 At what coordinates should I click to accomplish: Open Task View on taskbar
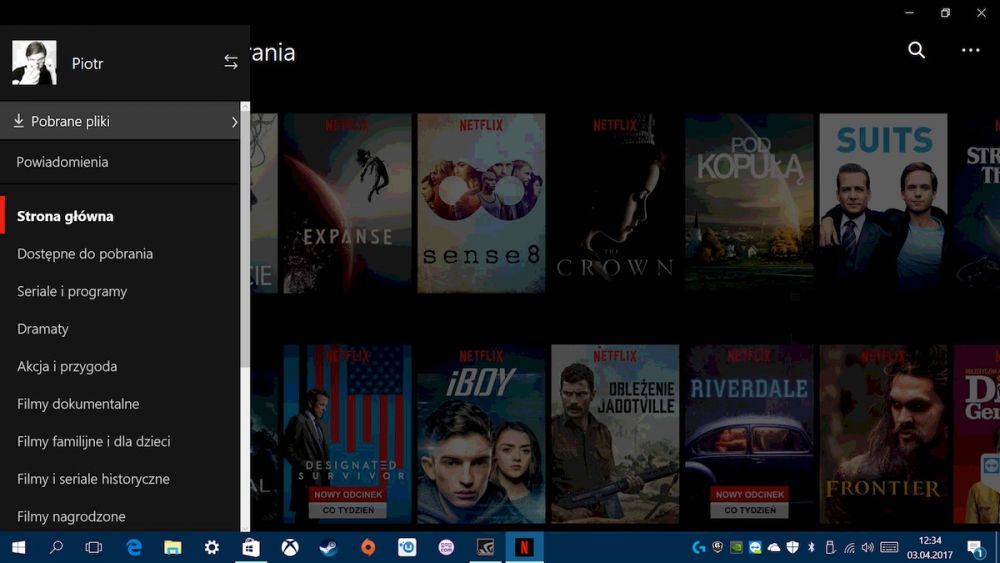[94, 547]
